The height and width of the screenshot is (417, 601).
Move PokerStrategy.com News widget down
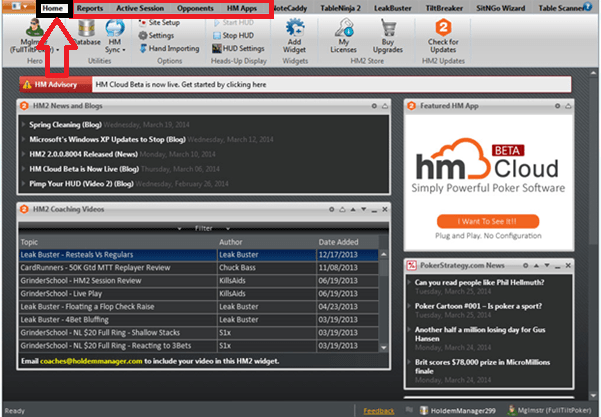pyautogui.click(x=547, y=265)
